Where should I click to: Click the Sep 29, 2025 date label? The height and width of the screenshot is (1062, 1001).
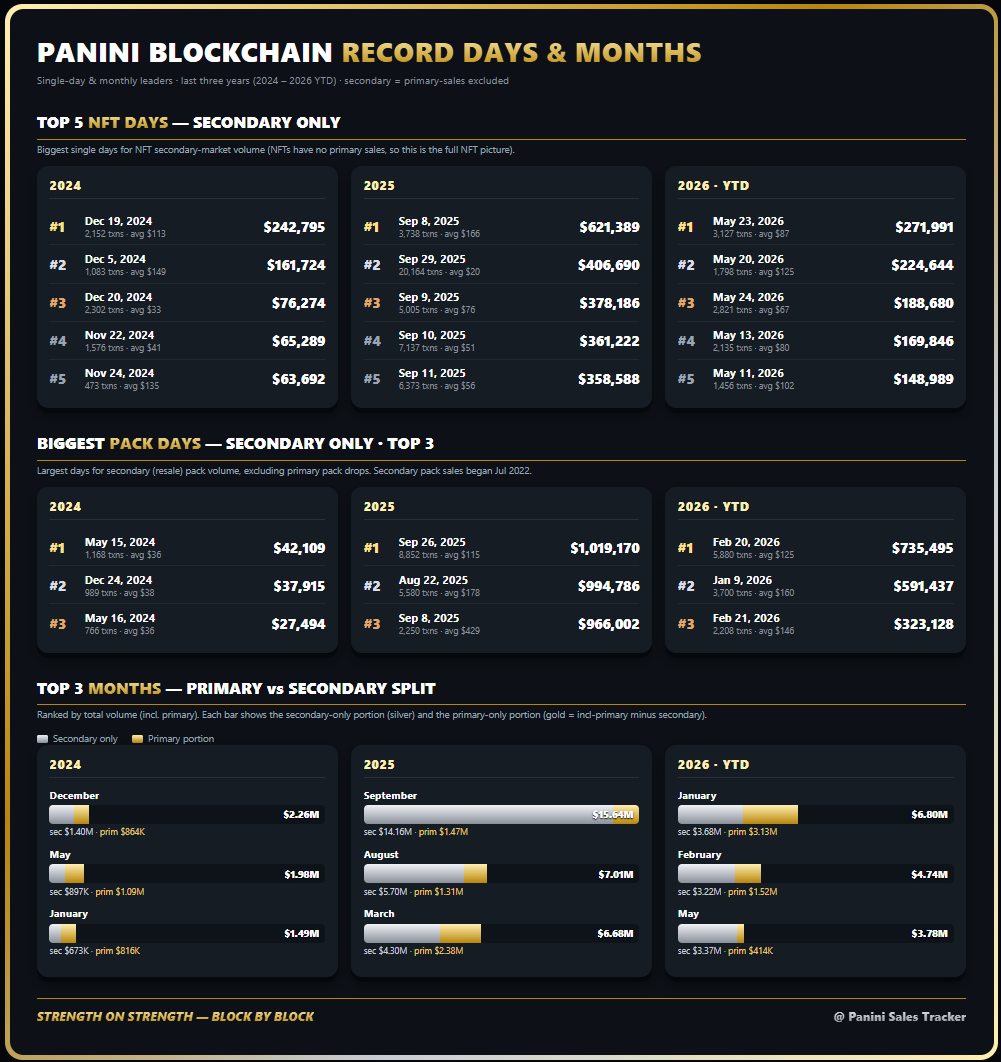point(432,259)
